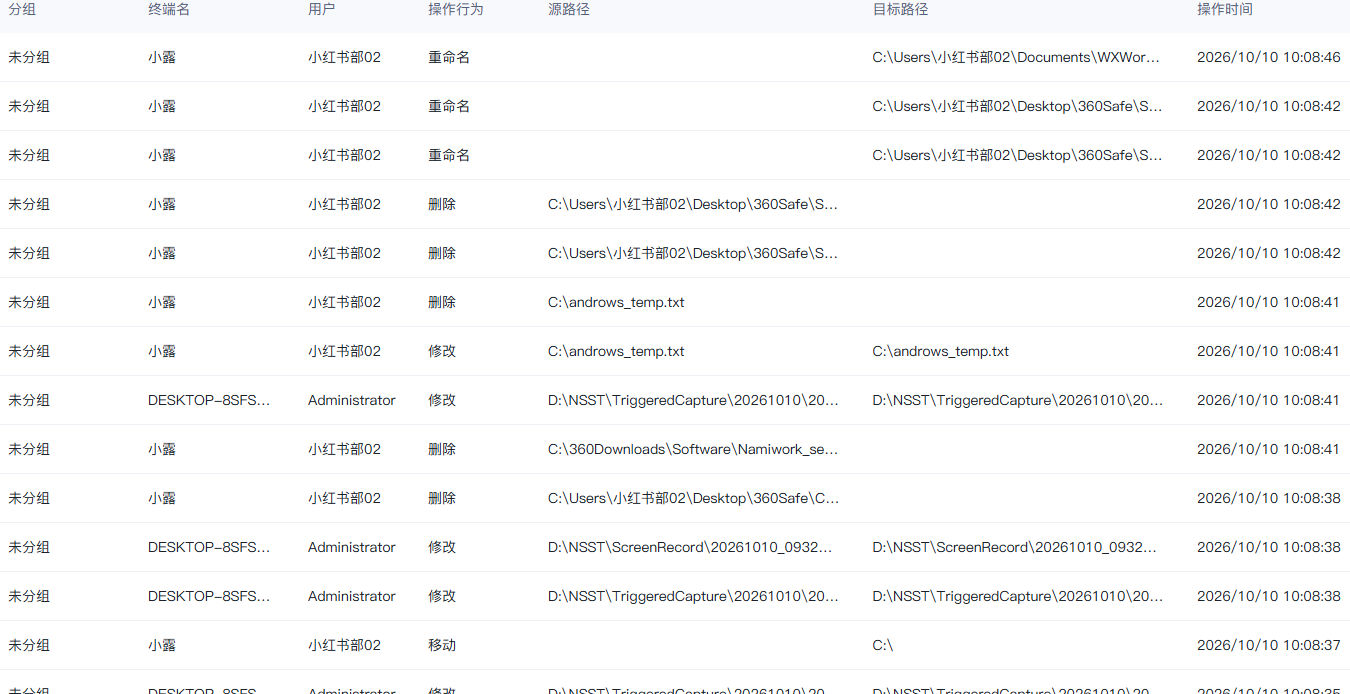The width and height of the screenshot is (1350, 694).
Task: Click the 终端名 column header
Action: tap(169, 9)
